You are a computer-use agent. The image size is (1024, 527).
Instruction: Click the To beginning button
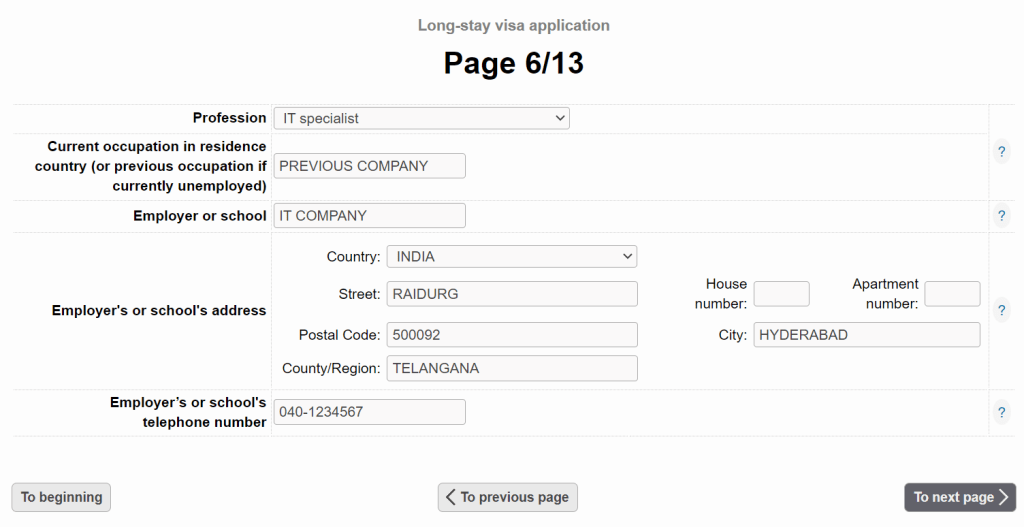[x=61, y=497]
